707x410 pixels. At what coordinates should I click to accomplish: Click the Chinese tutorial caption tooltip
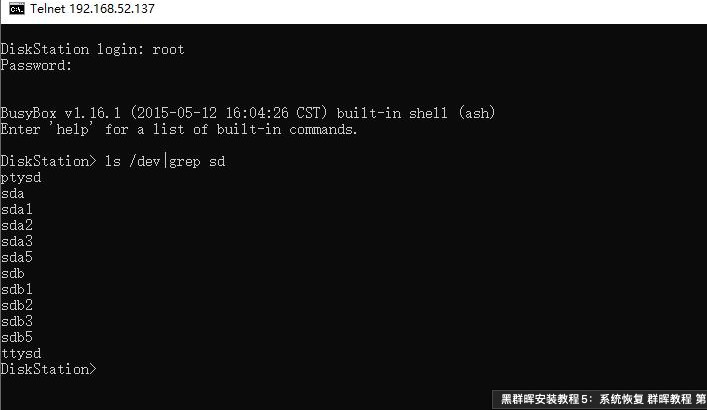tap(599, 399)
